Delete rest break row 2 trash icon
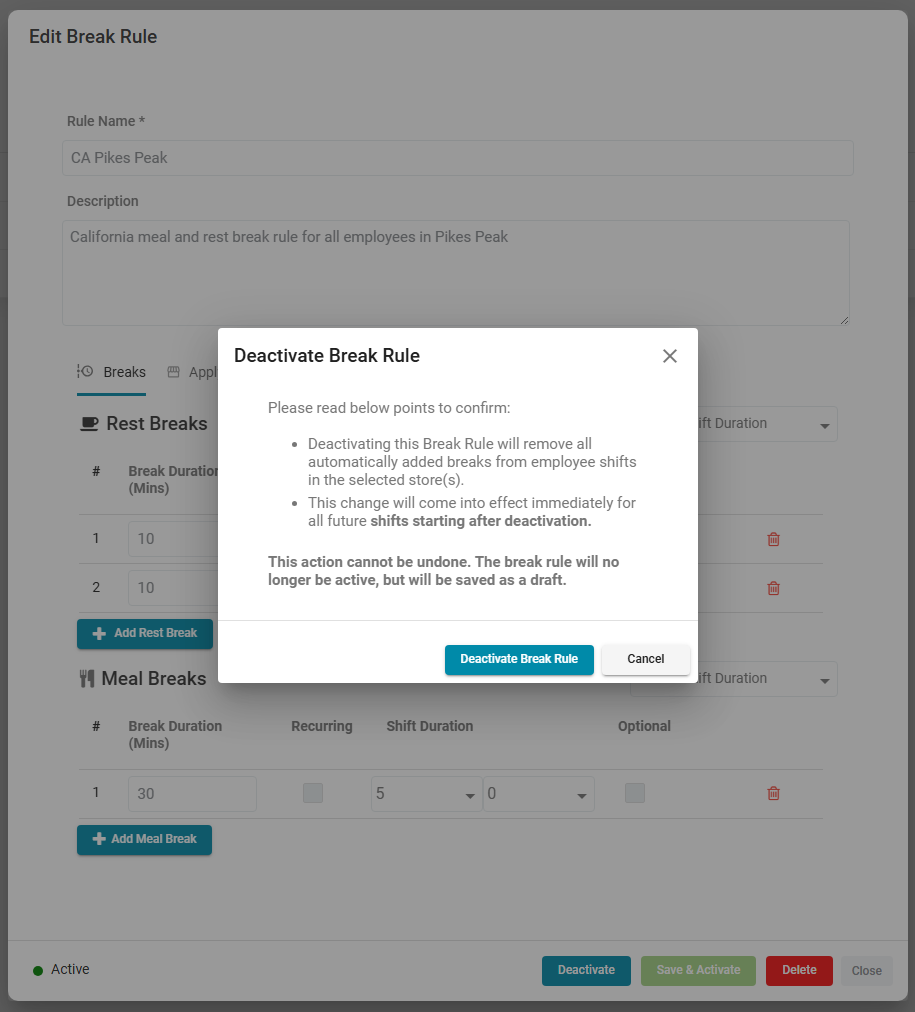This screenshot has width=915, height=1012. [773, 588]
